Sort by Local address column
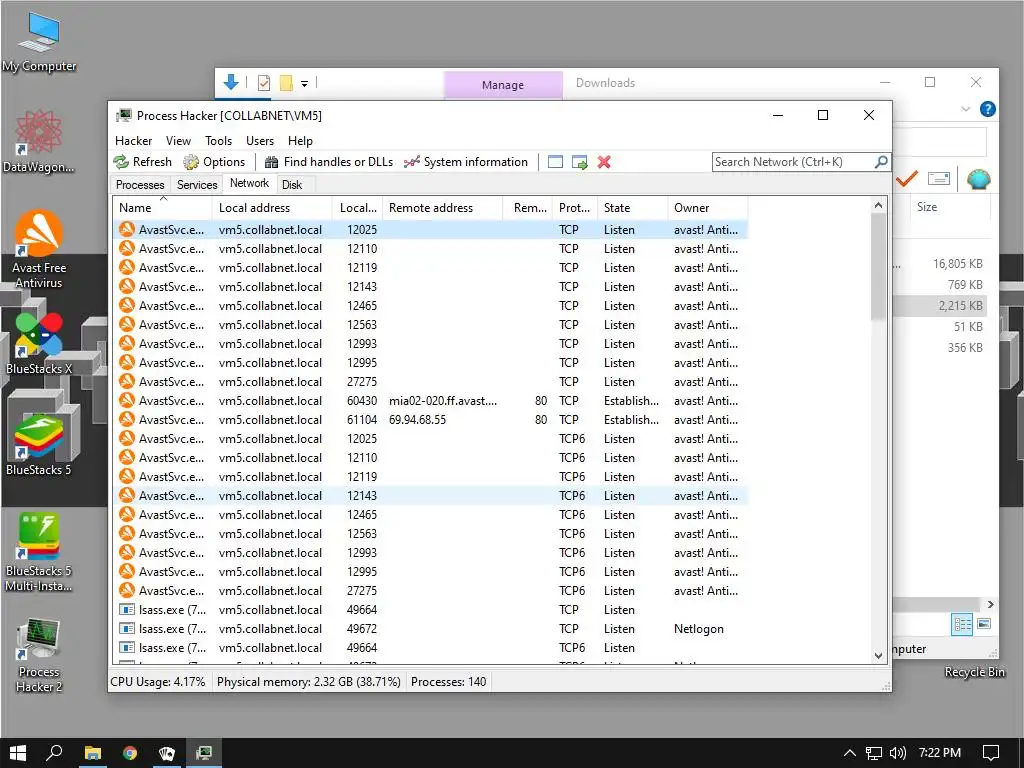 tap(272, 208)
